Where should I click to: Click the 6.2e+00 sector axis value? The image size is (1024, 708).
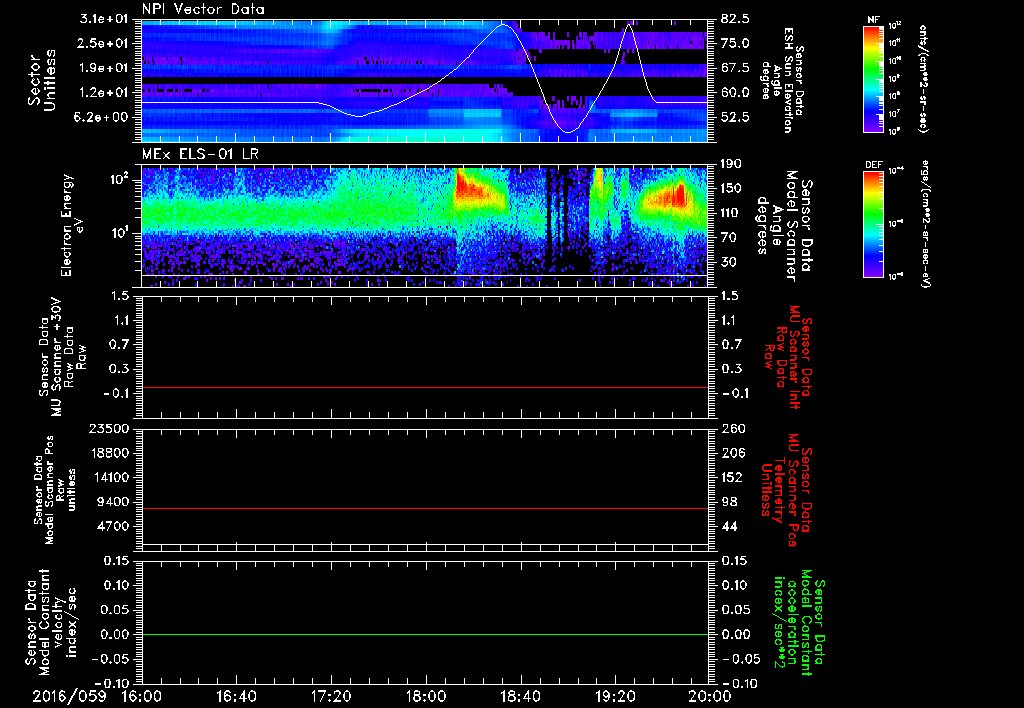99,118
